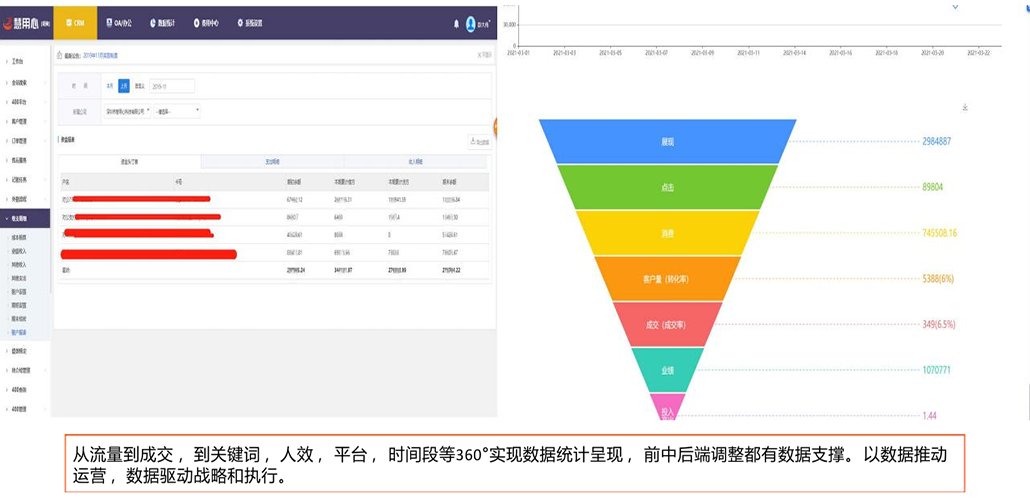The width and height of the screenshot is (1030, 500).
Task: Switch to the OA tab in top navigation
Action: pyautogui.click(x=118, y=22)
